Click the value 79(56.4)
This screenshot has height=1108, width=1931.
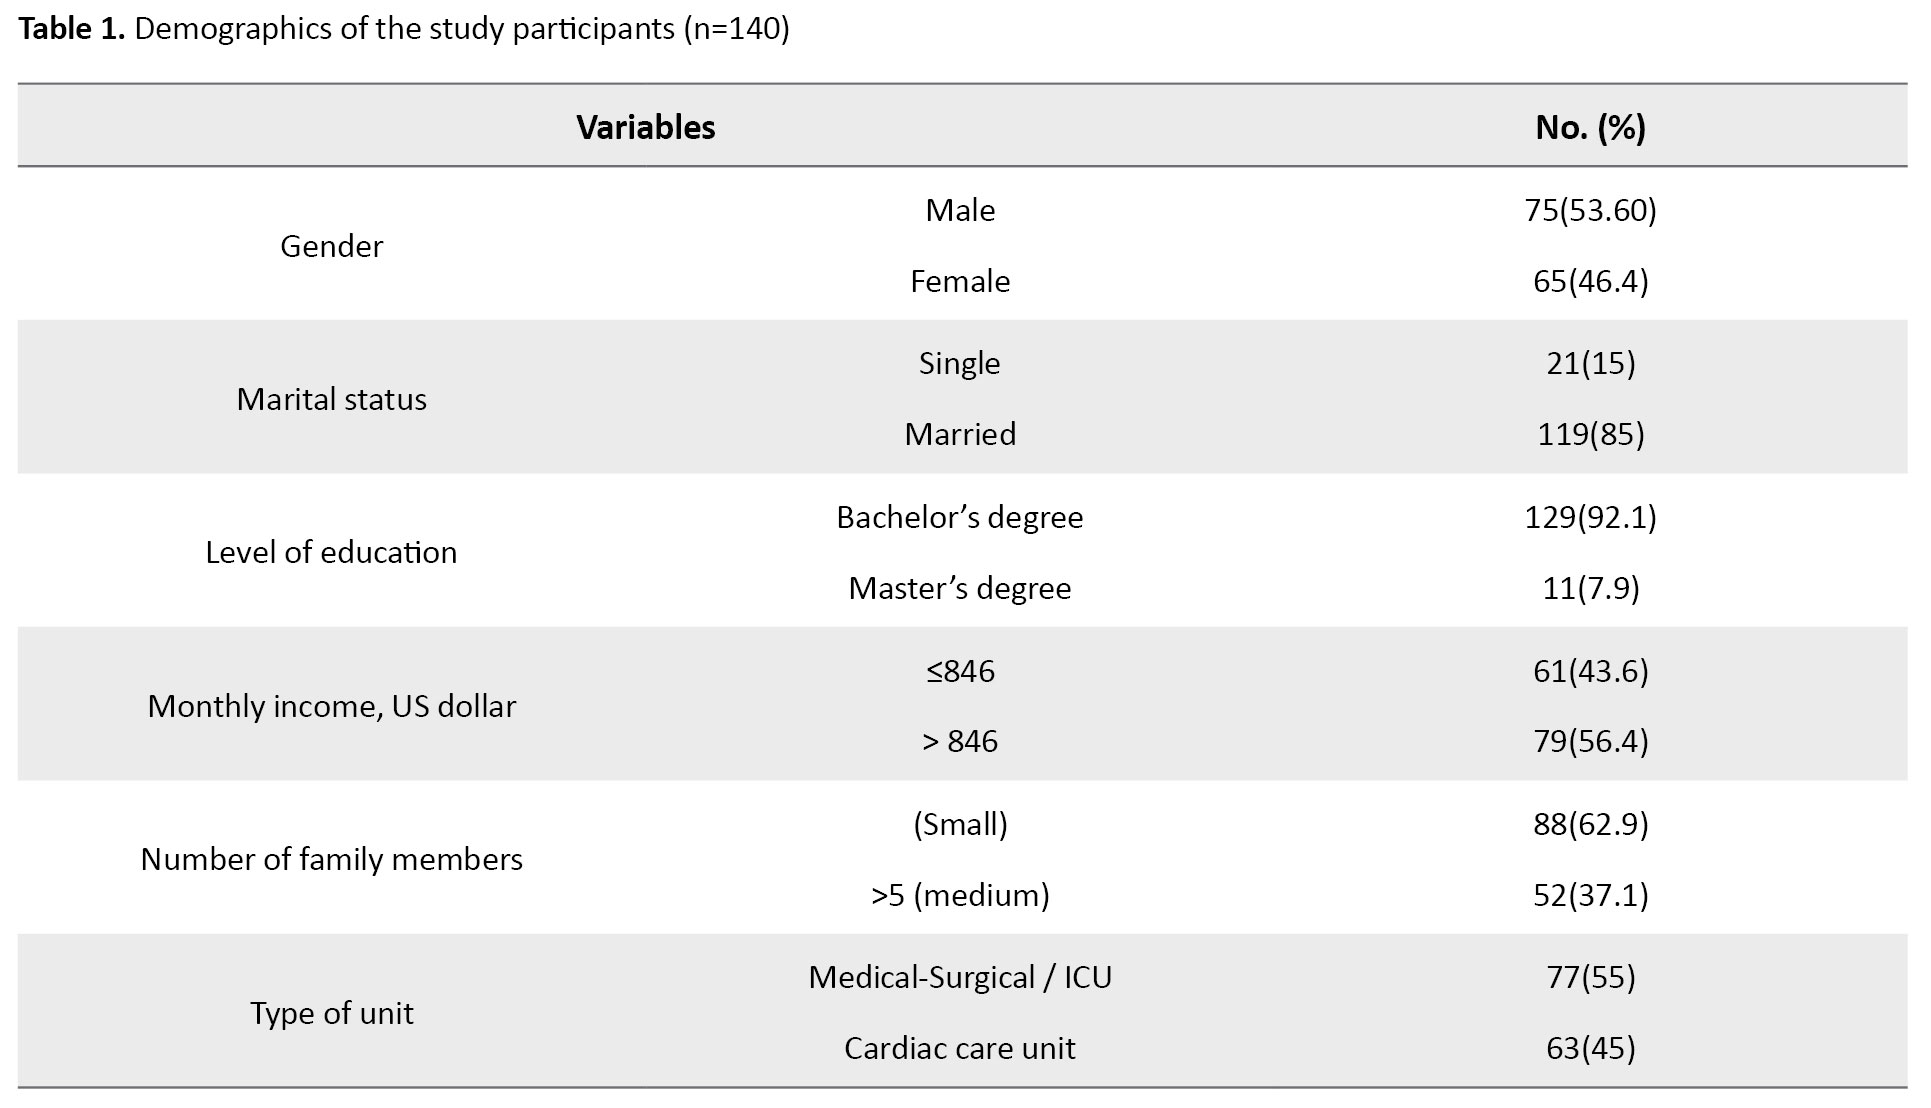coord(1590,741)
